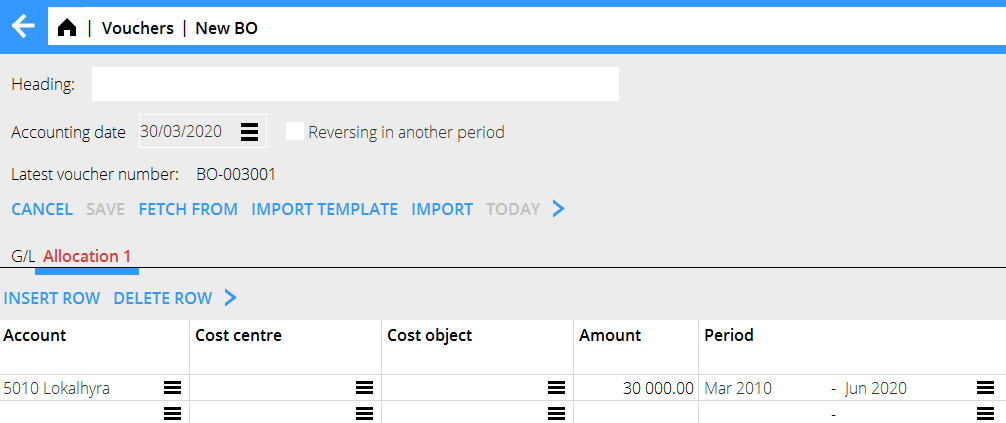1006x423 pixels.
Task: Open cost centre lookup in first row
Action: (x=364, y=388)
